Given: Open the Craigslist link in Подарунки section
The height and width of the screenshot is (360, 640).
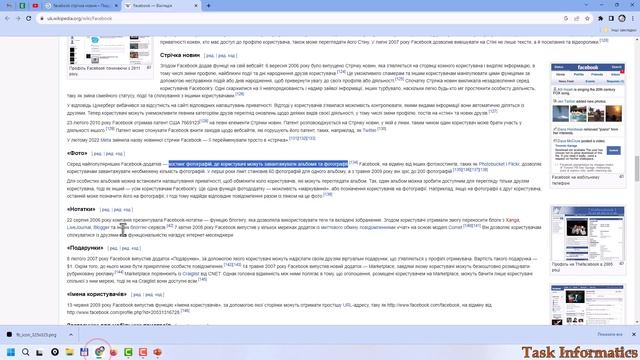Looking at the screenshot, I should click(x=191, y=274).
